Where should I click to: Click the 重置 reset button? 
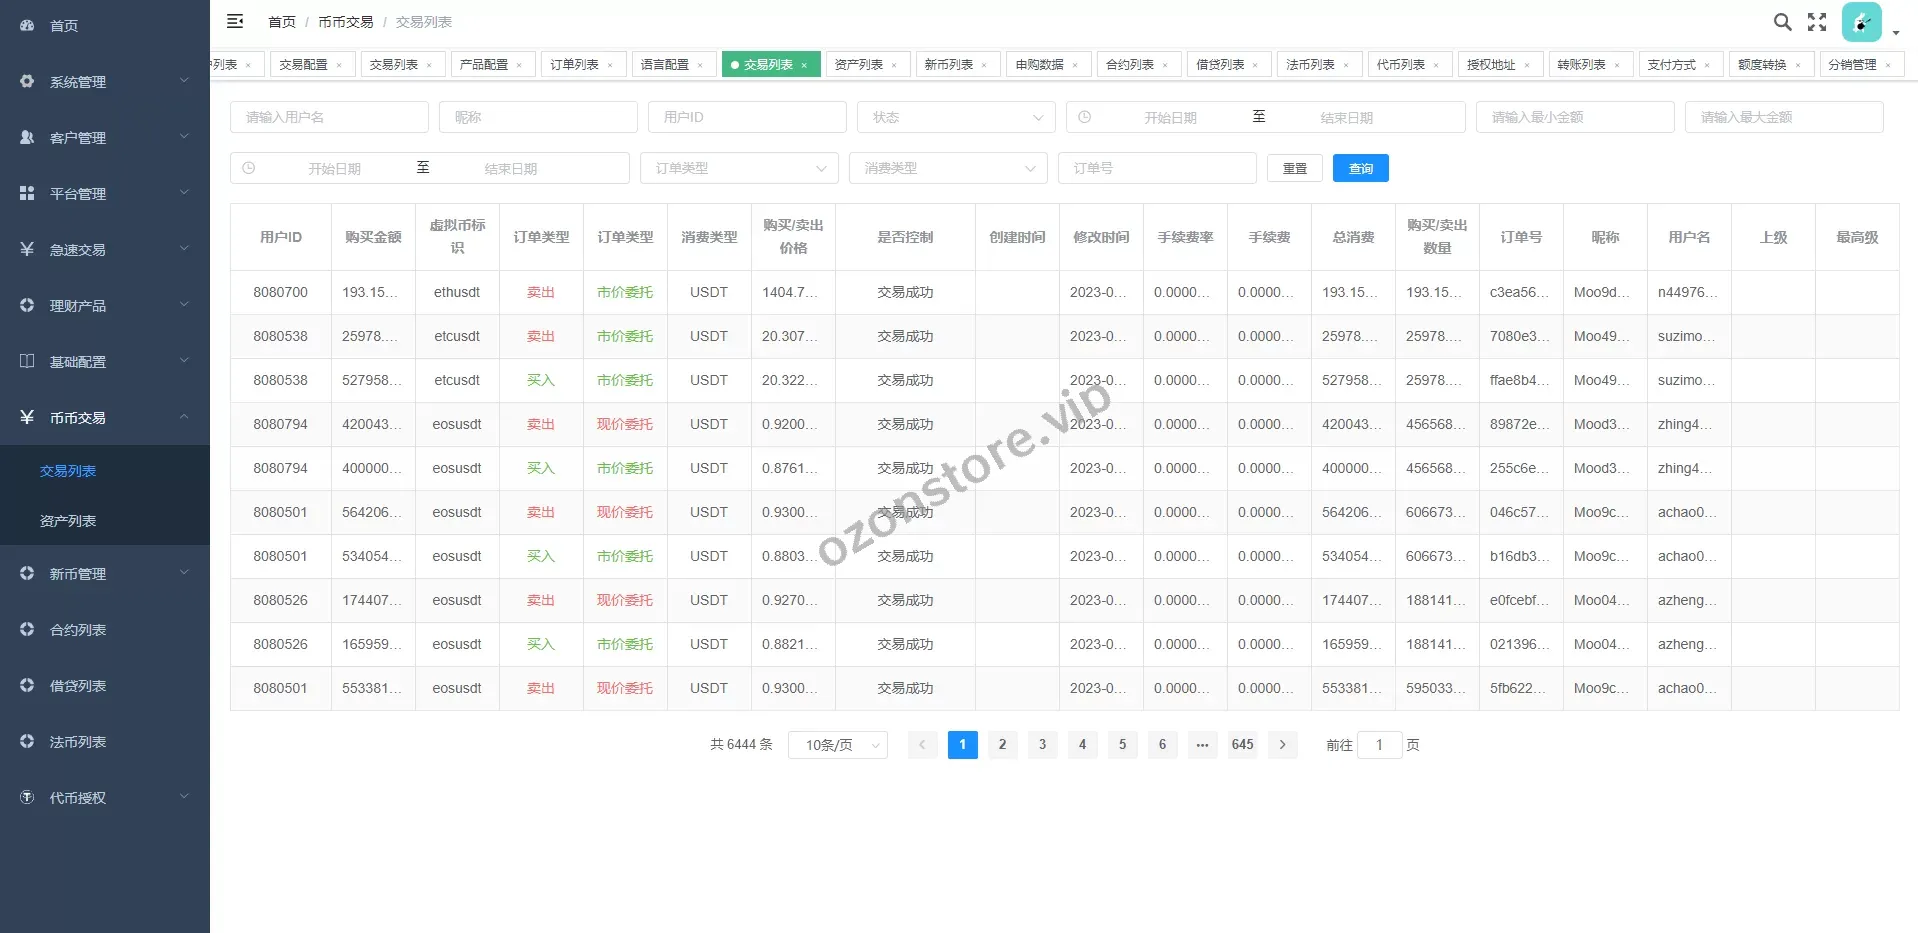click(1294, 168)
